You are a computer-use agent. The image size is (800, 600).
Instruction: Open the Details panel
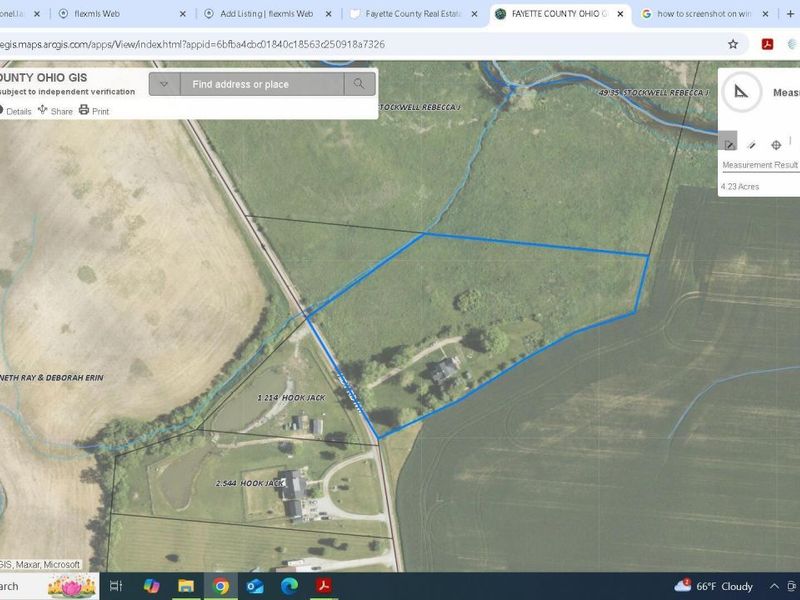(x=17, y=111)
